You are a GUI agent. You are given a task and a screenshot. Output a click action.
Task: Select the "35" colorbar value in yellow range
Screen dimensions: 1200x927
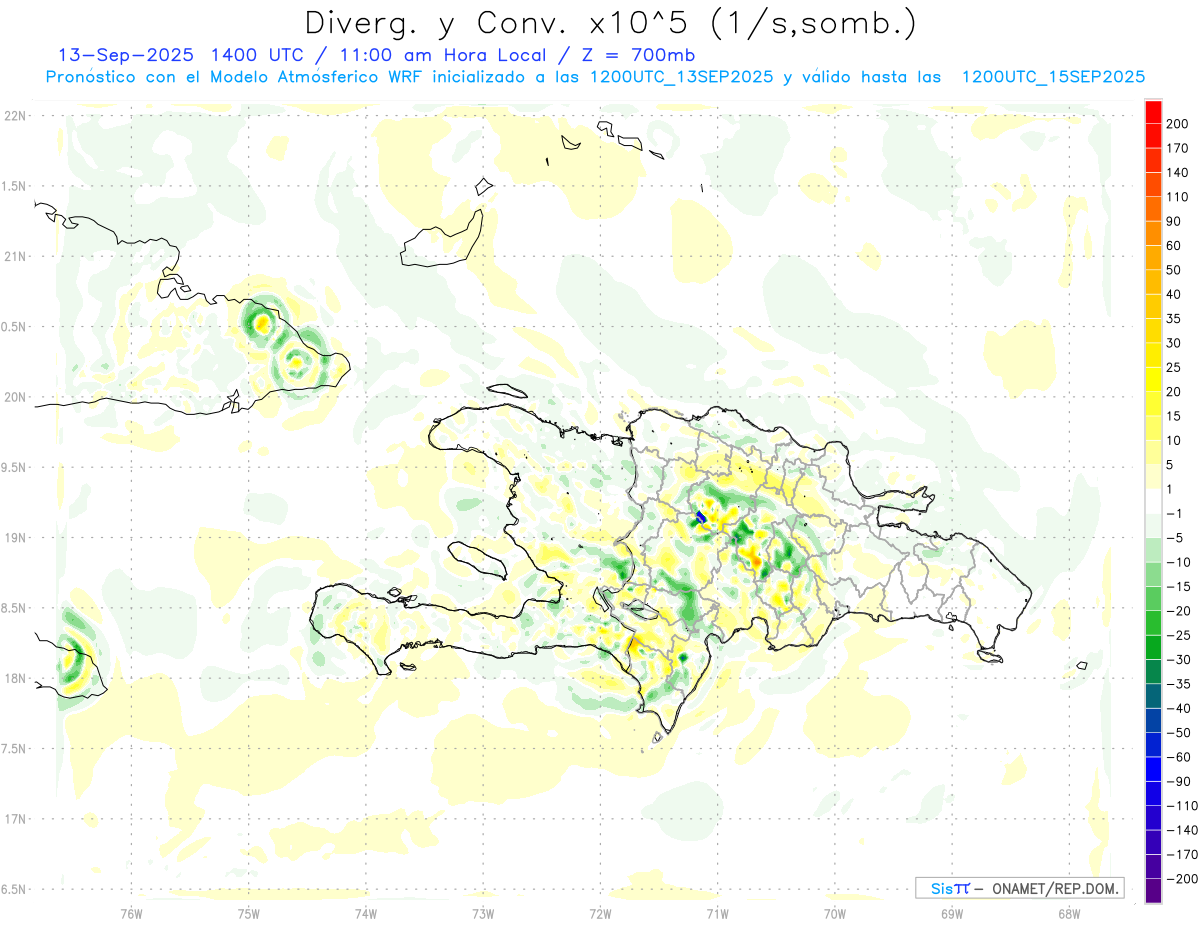(1174, 318)
